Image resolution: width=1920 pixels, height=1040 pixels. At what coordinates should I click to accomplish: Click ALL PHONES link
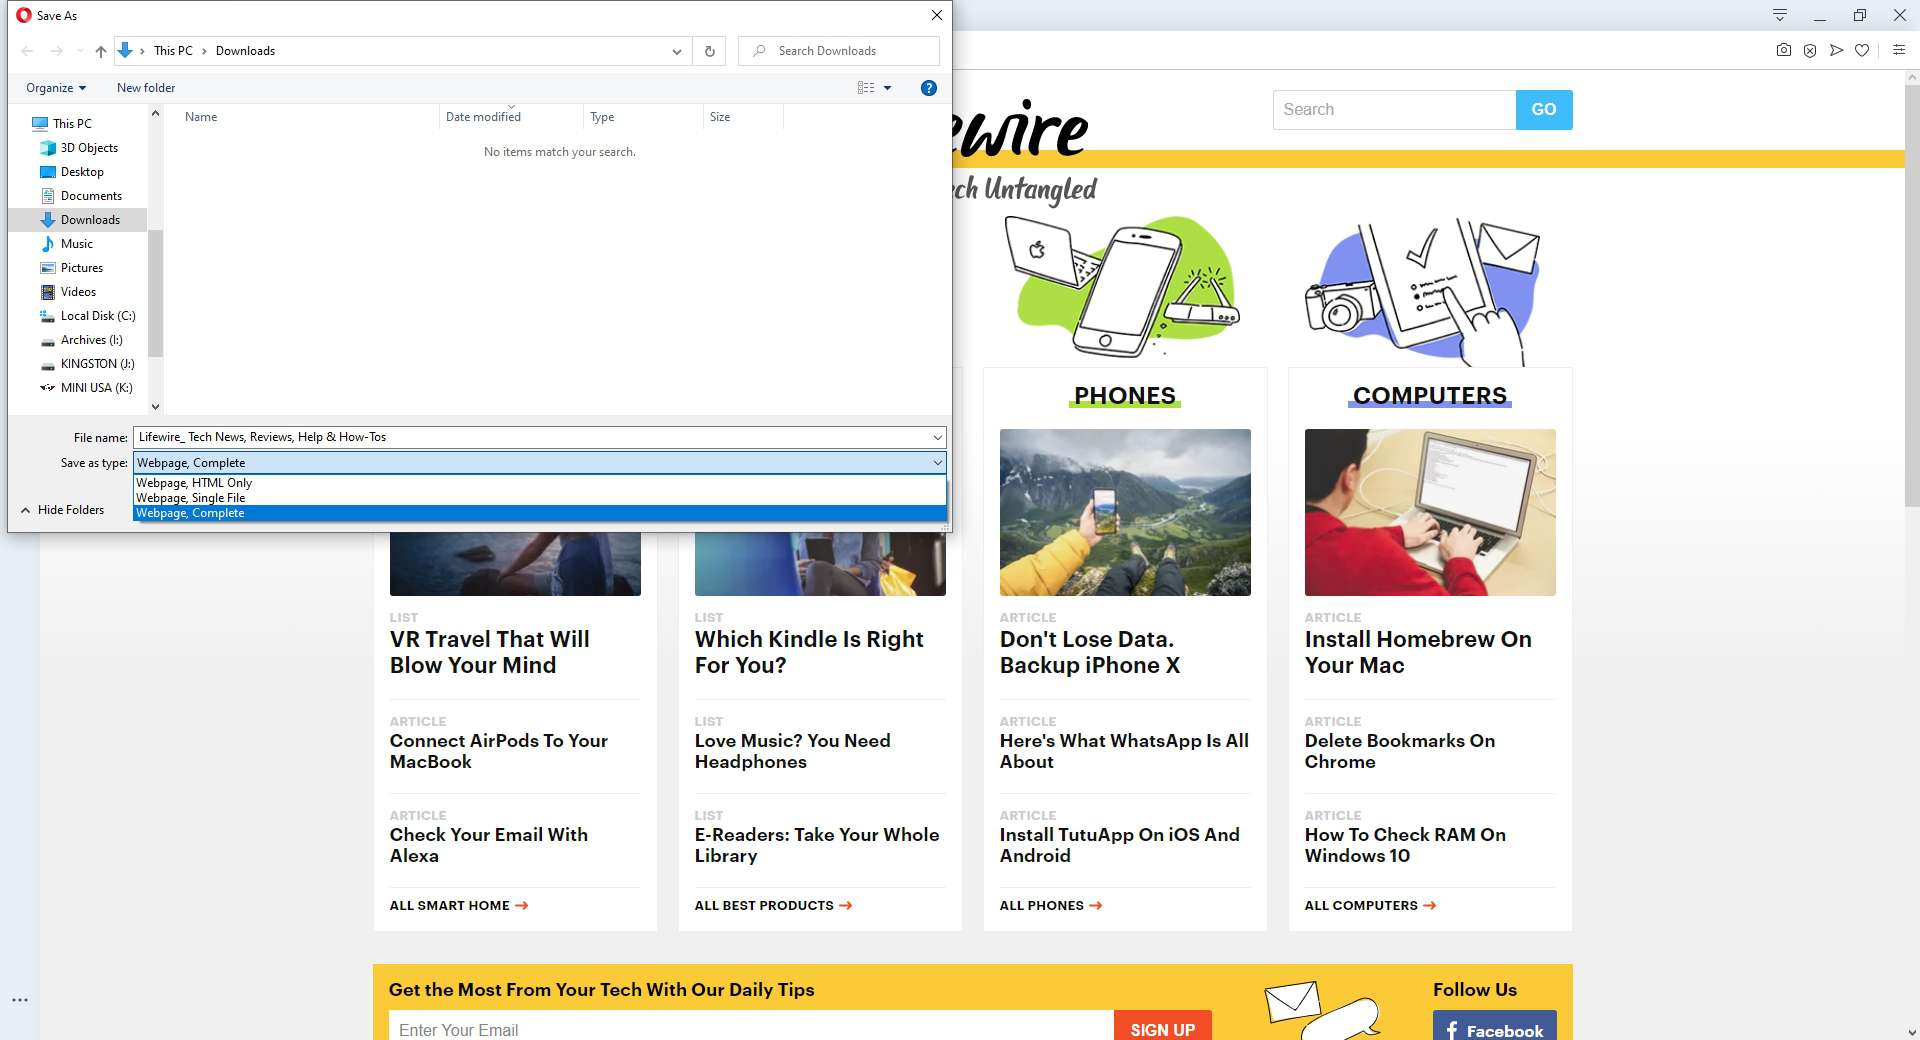point(1051,906)
